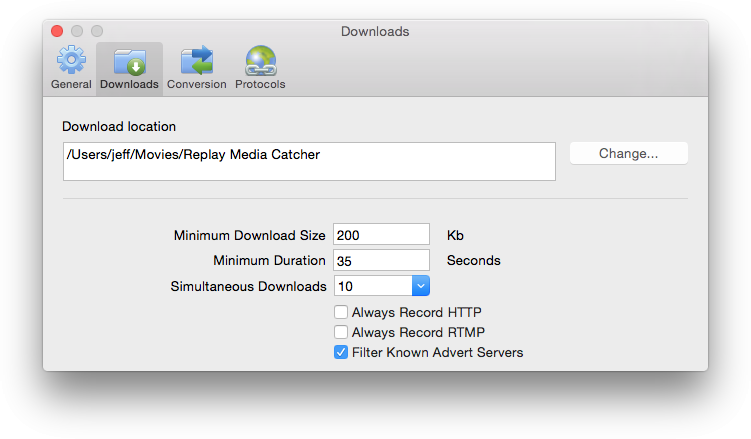Click the 'Simultaneous Downloads' label
The image size is (751, 439).
click(x=249, y=286)
